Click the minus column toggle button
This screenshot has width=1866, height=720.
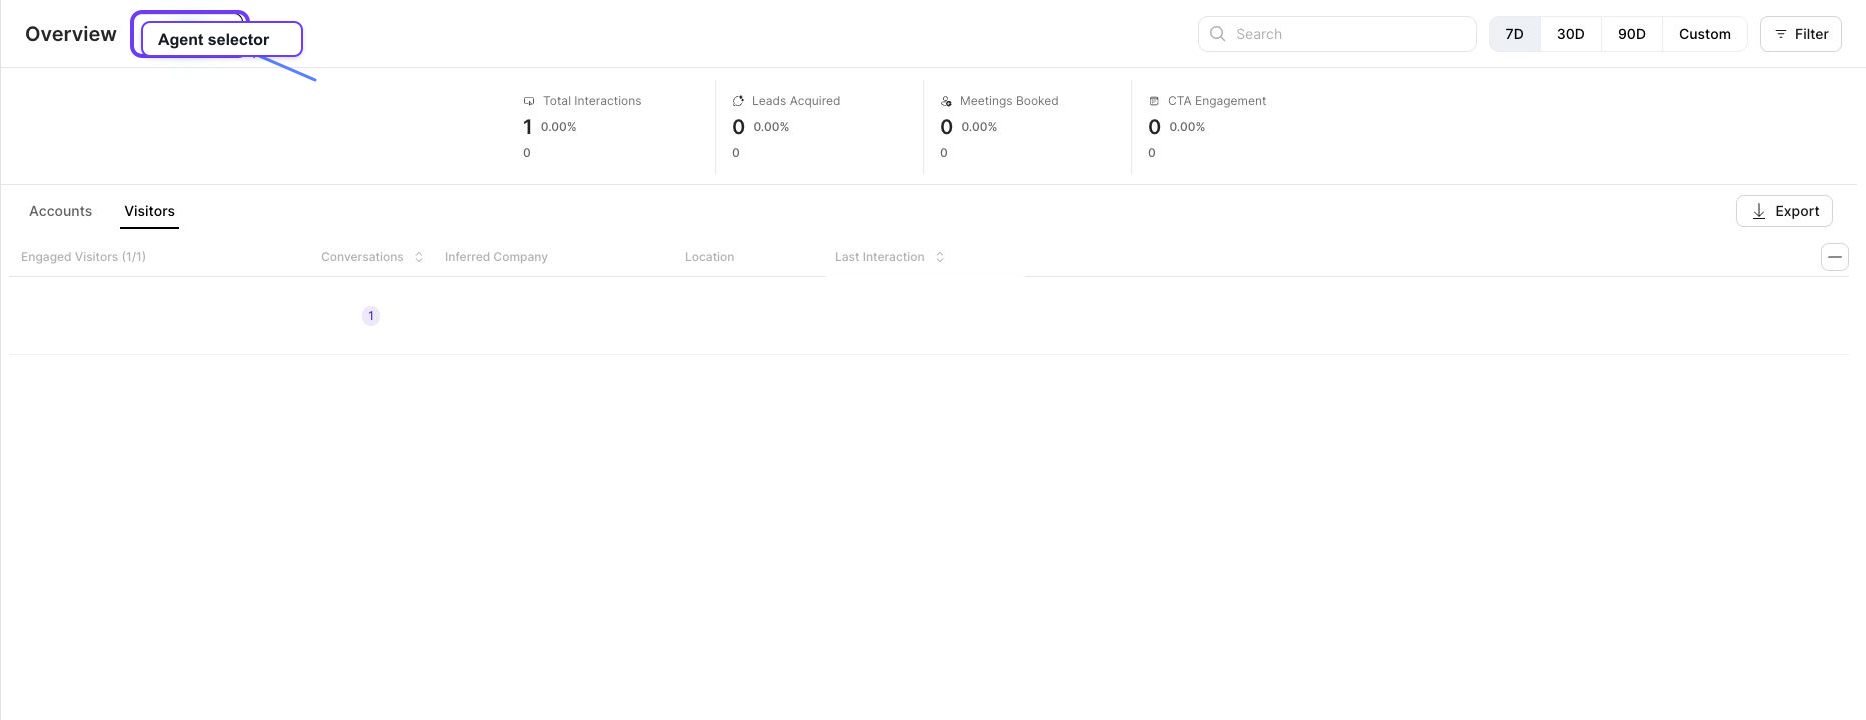tap(1835, 257)
